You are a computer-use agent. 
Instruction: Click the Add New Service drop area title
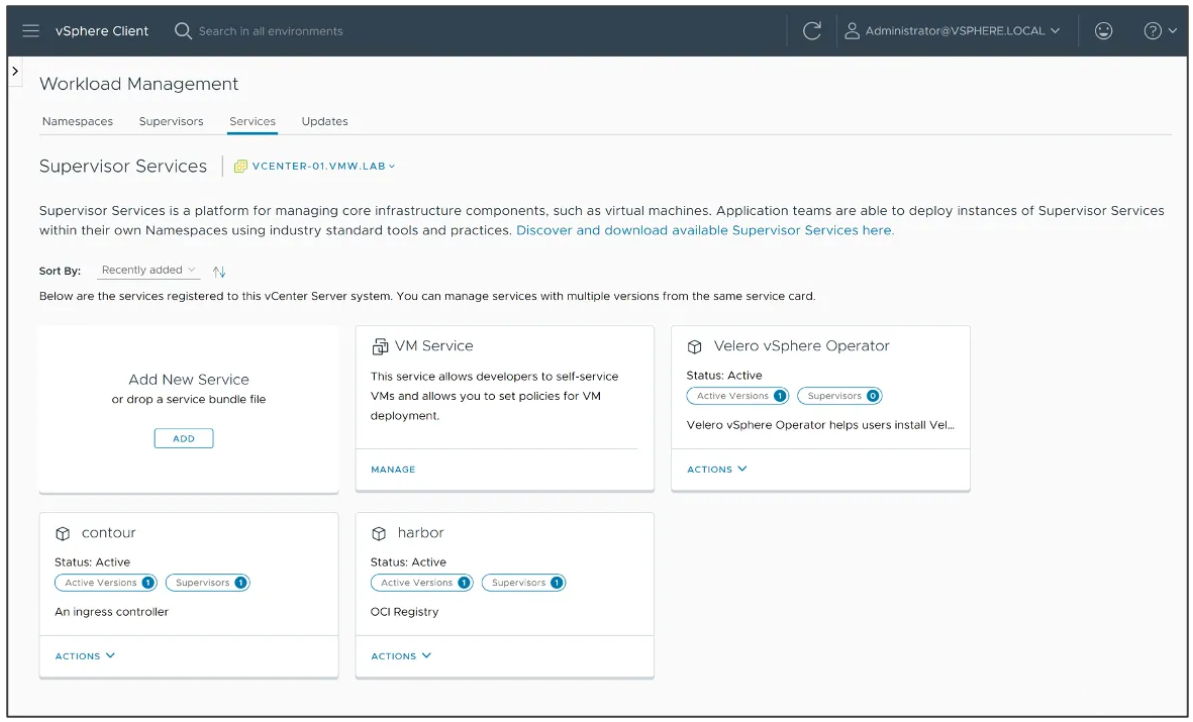coord(189,379)
